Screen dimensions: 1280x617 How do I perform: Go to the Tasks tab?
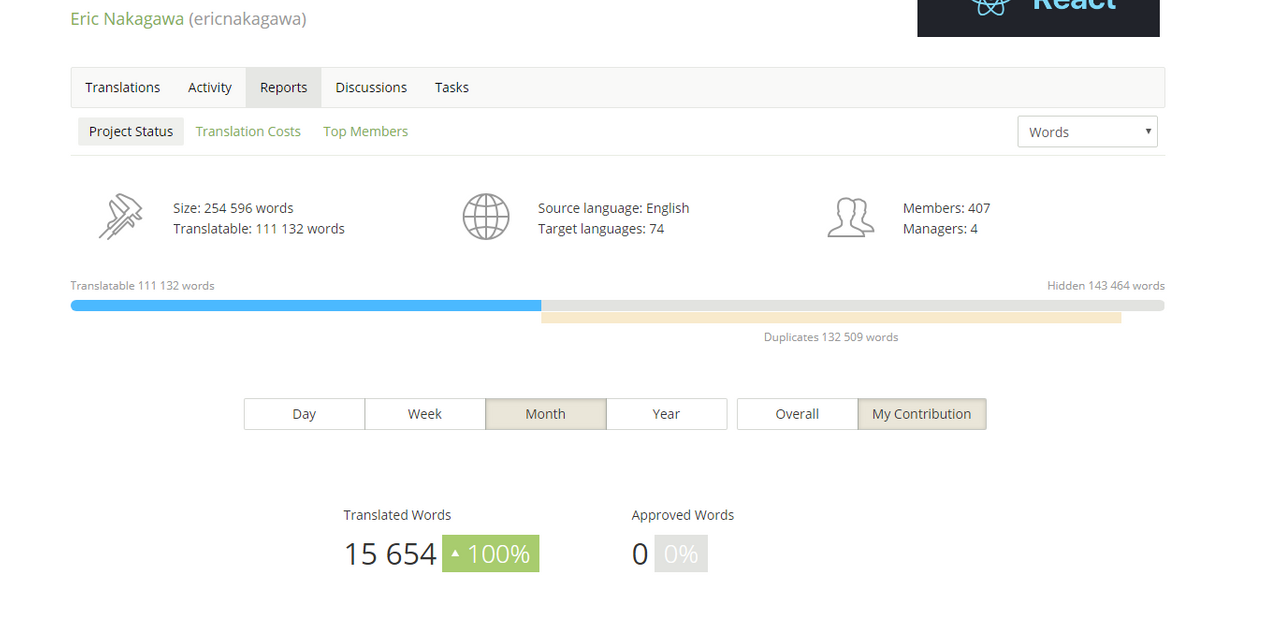452,87
